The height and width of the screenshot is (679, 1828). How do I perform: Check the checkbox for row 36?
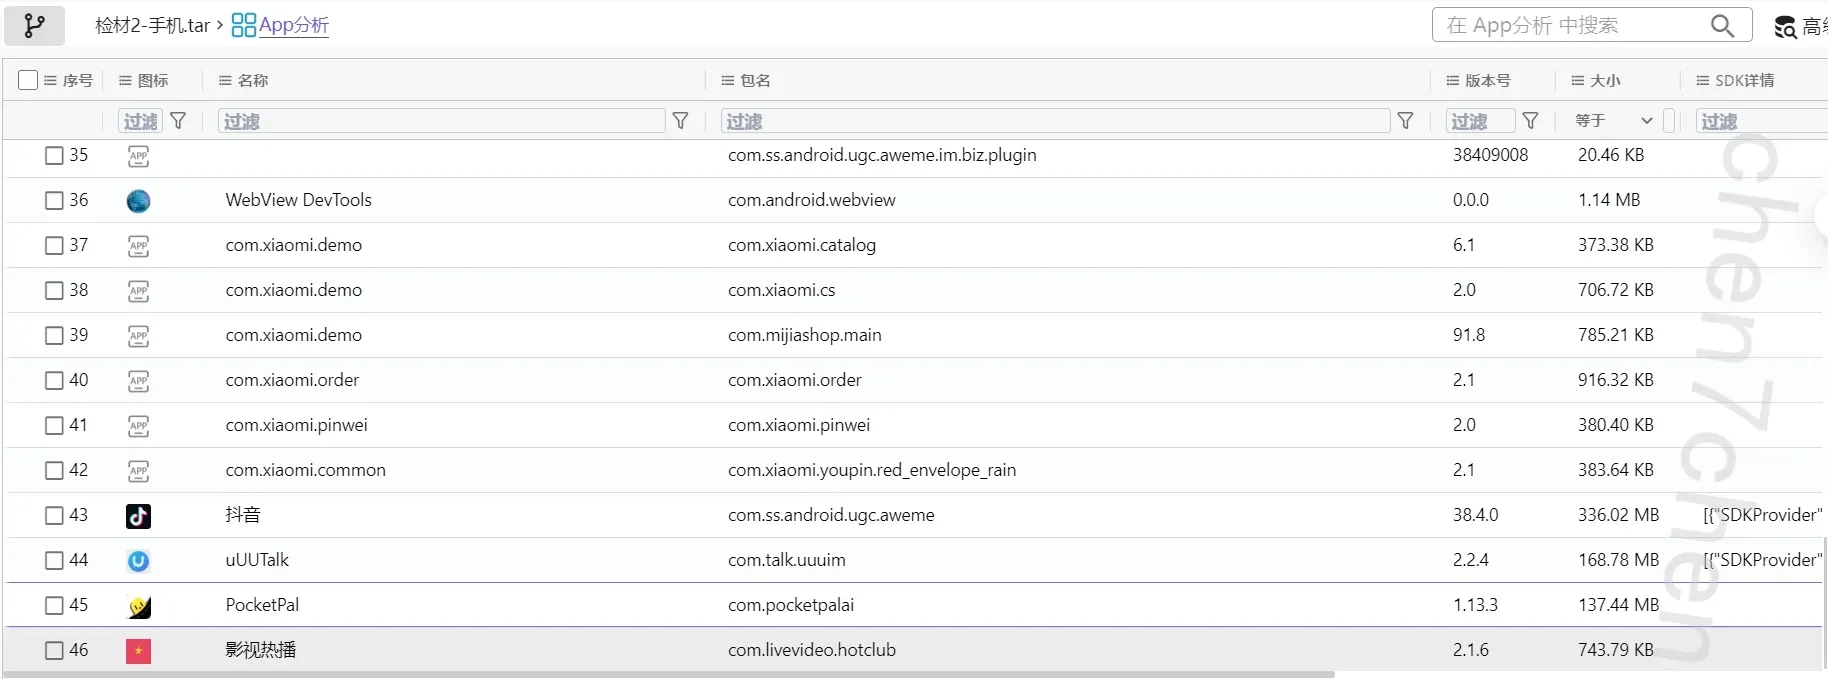point(54,201)
